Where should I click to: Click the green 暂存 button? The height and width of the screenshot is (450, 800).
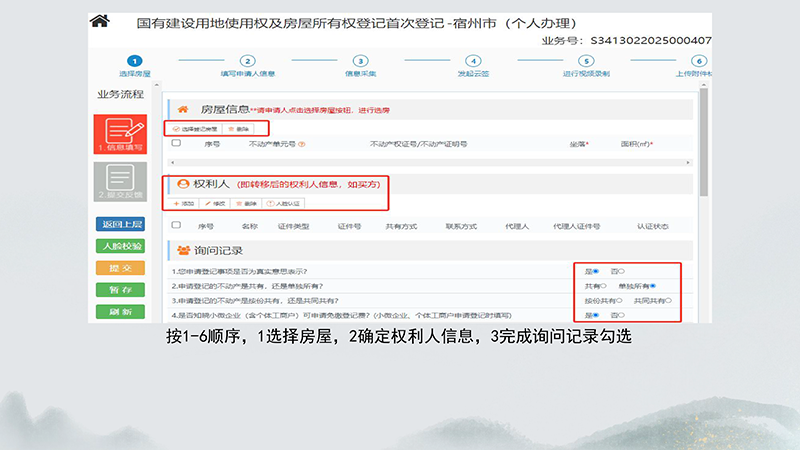pos(120,289)
